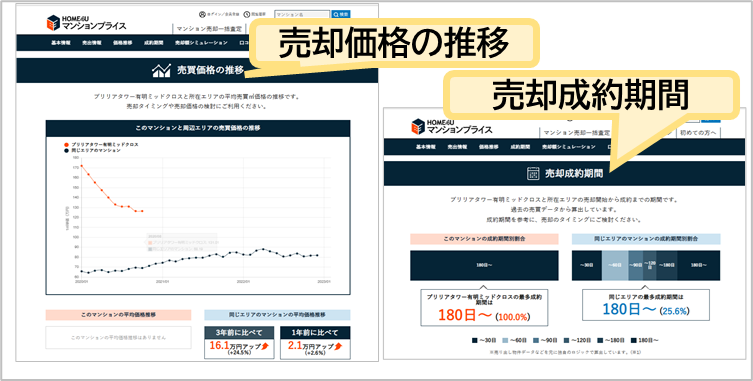The width and height of the screenshot is (753, 381).
Task: Click the ~60日 light blue bar segment
Action: (615, 265)
